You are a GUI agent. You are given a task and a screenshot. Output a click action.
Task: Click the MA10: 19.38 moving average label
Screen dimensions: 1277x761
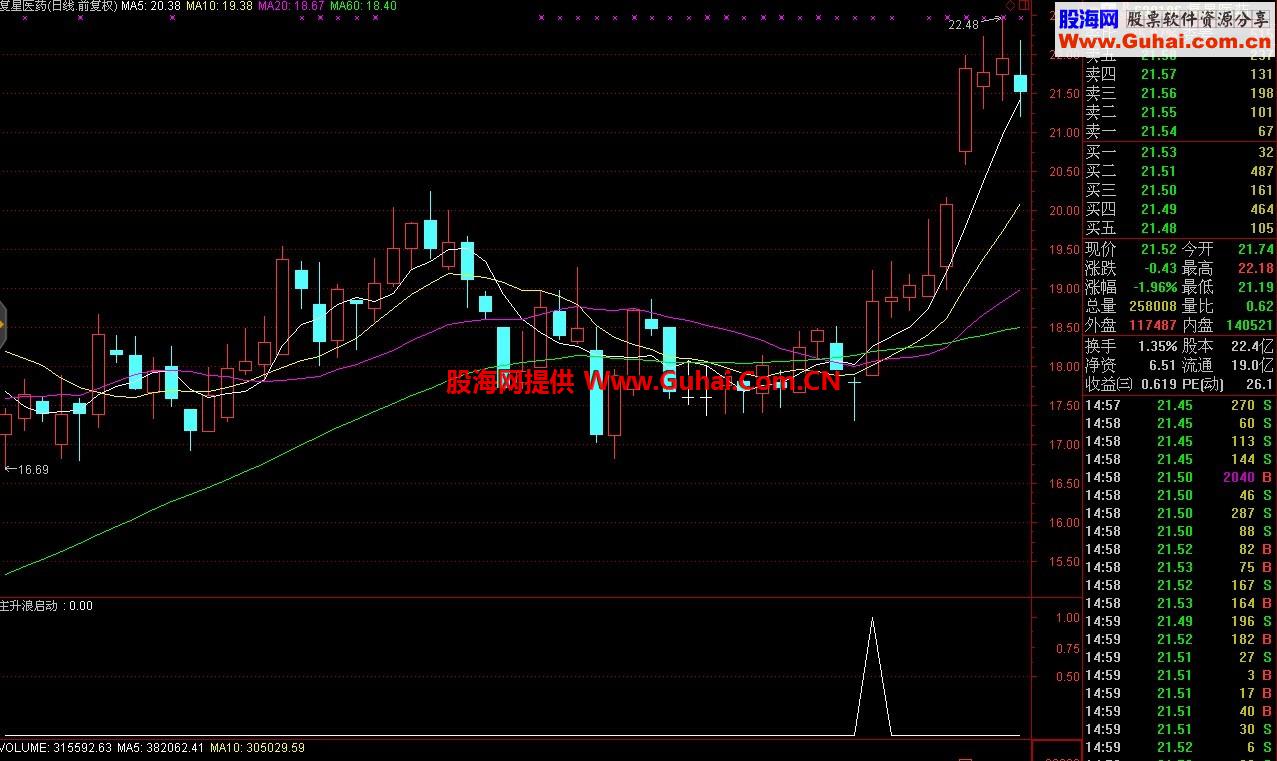click(x=220, y=6)
